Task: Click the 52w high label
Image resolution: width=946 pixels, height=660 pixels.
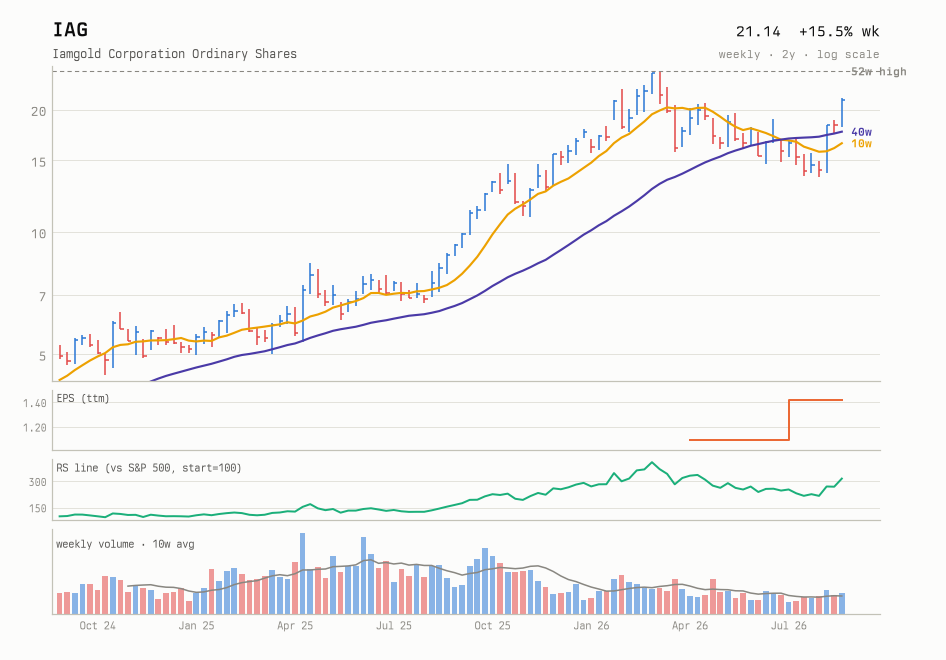Action: pos(878,71)
